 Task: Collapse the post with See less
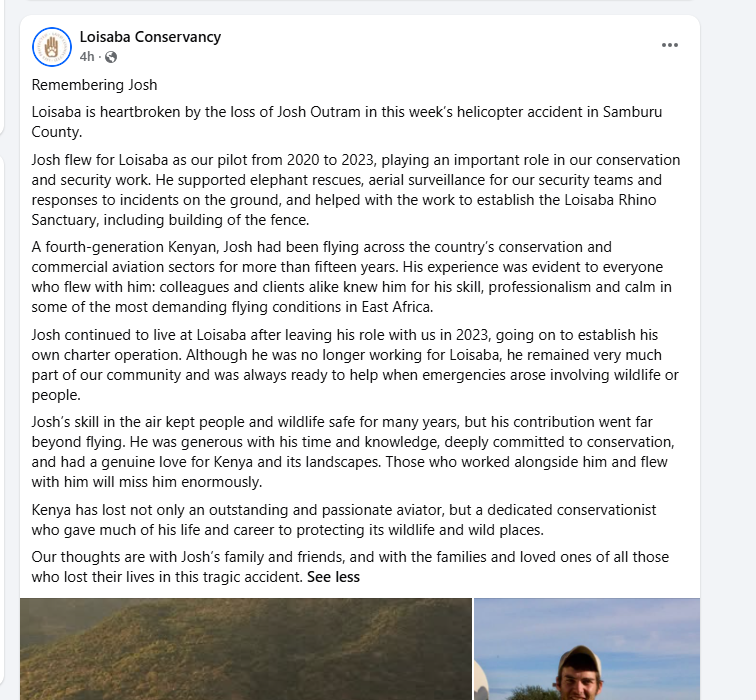[333, 577]
